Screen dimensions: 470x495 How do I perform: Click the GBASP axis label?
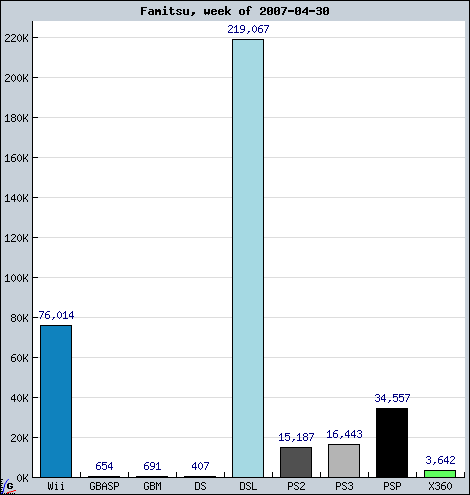pos(104,486)
